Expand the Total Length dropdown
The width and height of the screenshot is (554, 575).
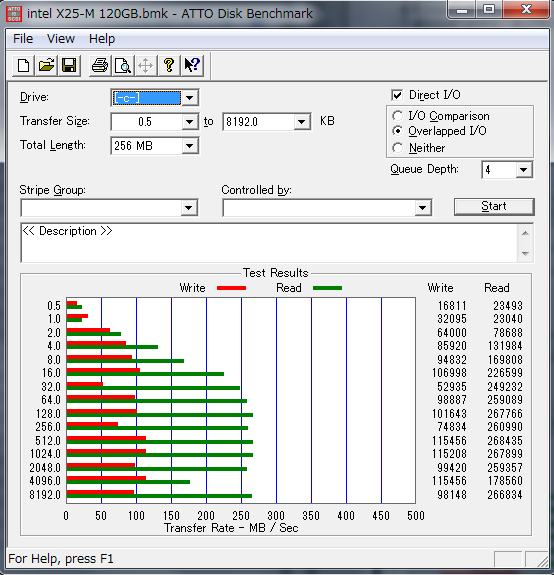point(190,146)
